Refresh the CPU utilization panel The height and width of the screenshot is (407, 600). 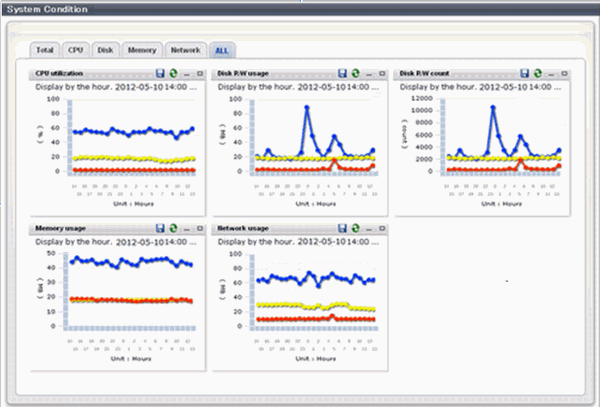point(172,74)
